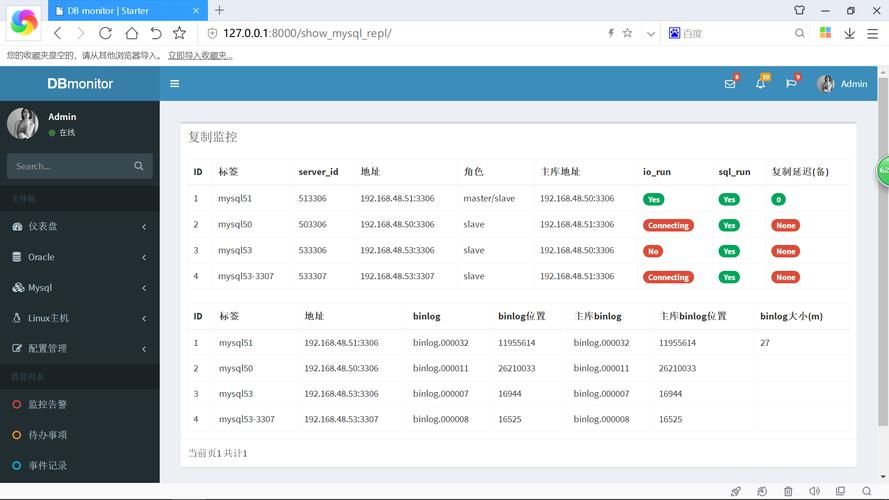Click the io_run Yes badge for mysql51
Screen dimensions: 889x500
tap(654, 199)
